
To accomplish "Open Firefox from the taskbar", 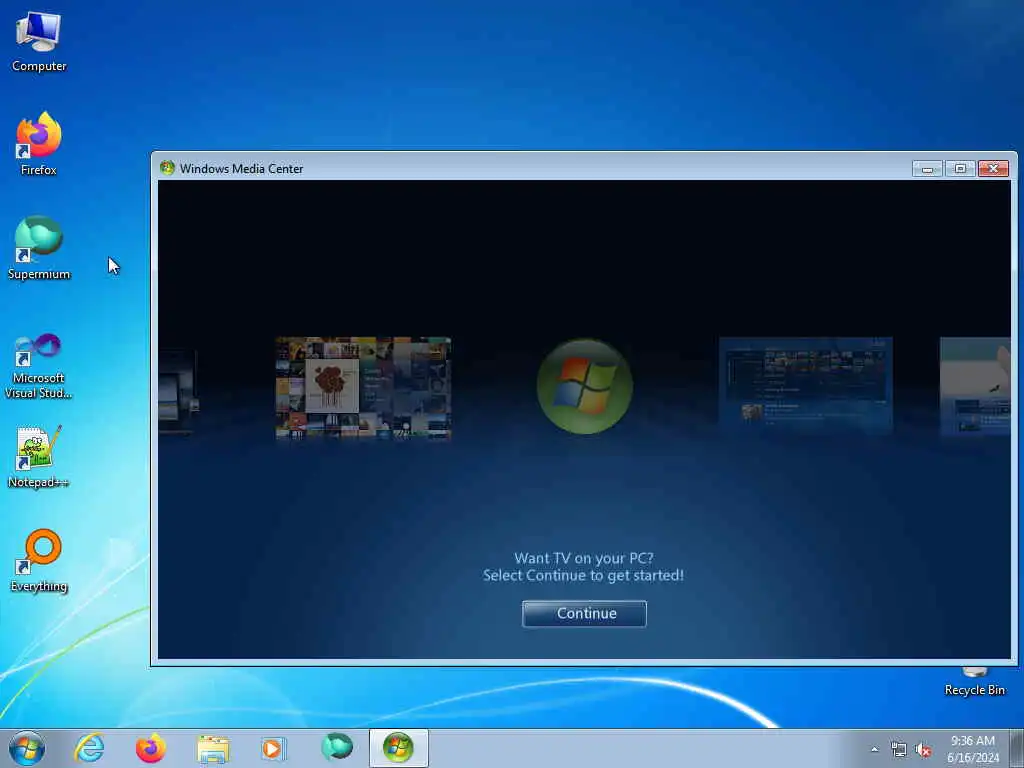I will [150, 748].
